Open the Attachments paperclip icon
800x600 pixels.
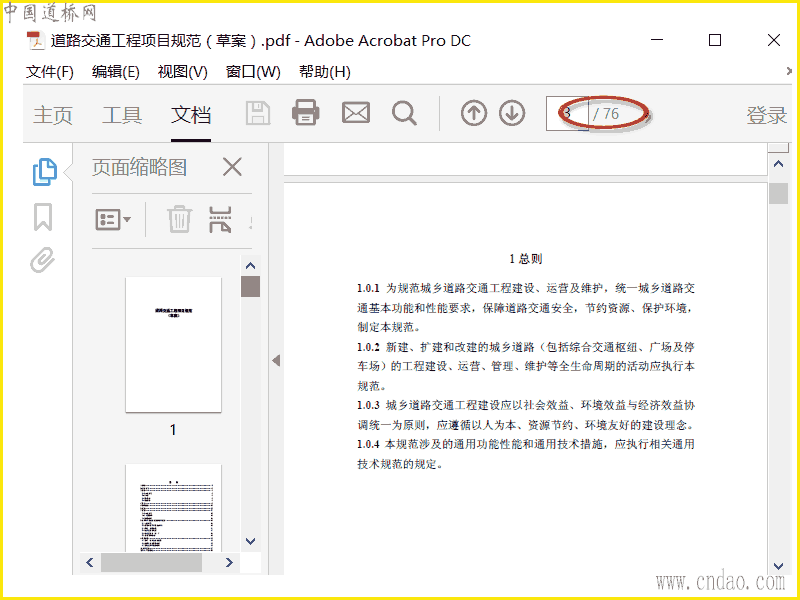(x=42, y=260)
